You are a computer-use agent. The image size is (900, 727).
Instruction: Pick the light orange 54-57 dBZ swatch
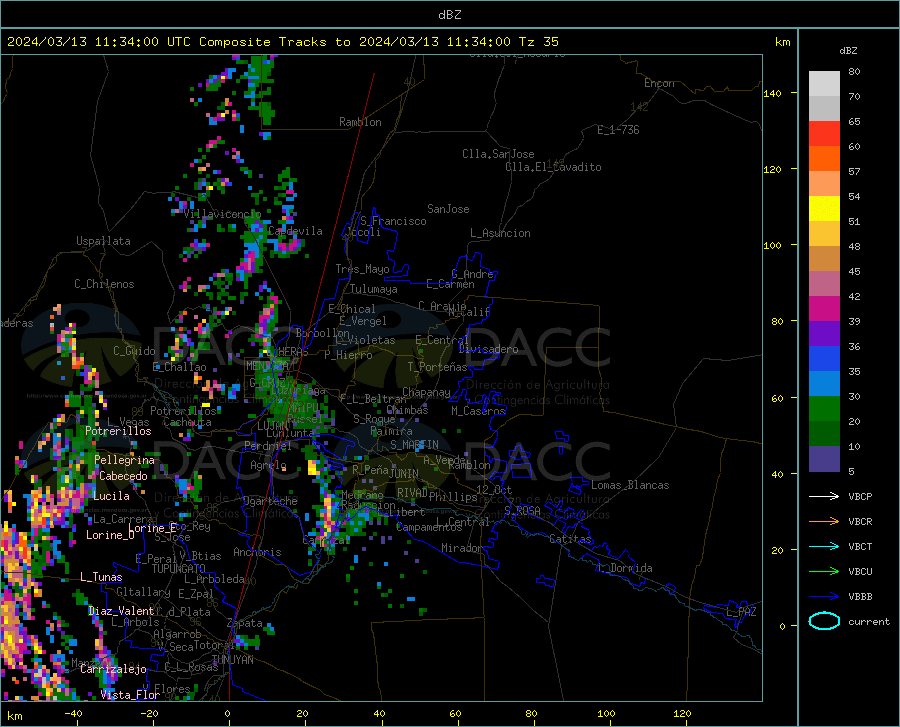tap(824, 184)
